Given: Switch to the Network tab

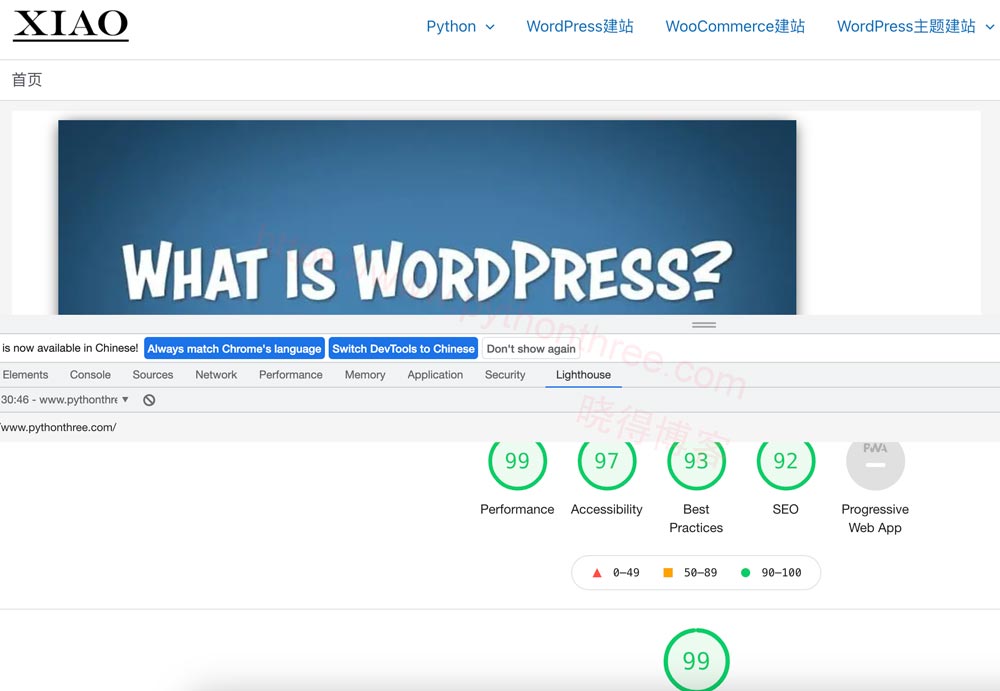Looking at the screenshot, I should 216,375.
